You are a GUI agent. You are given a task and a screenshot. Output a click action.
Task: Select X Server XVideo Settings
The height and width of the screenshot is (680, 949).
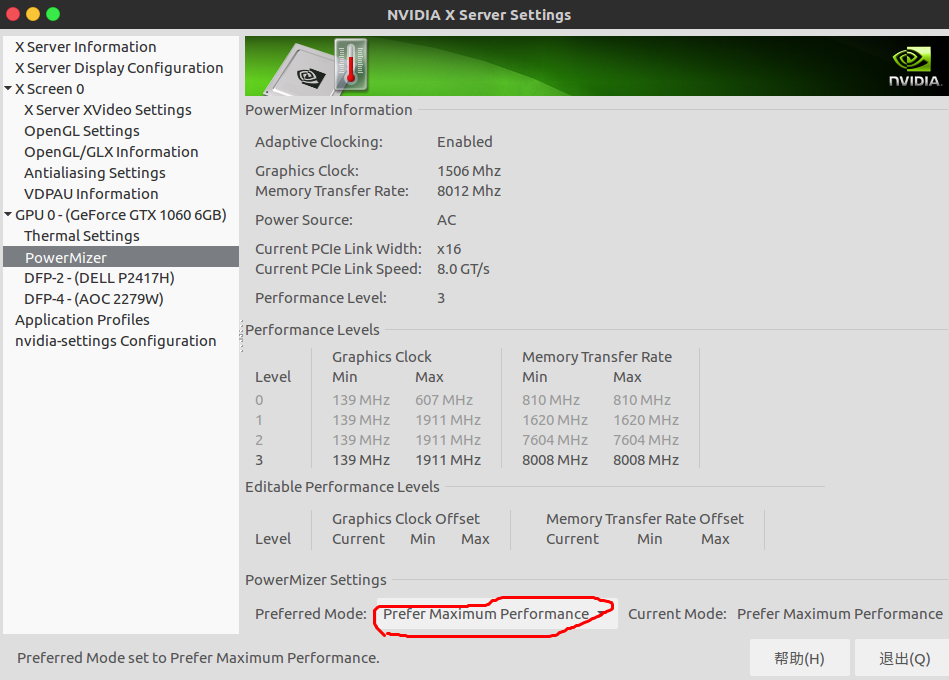109,109
